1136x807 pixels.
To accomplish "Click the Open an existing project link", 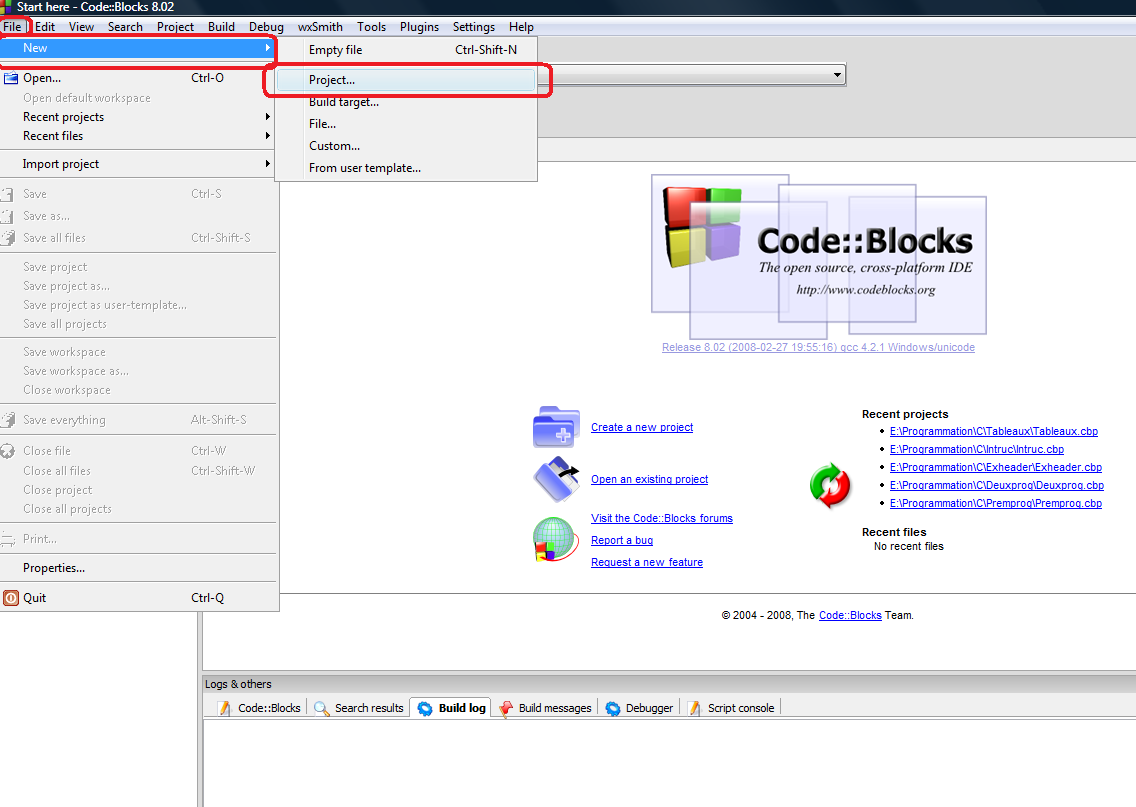I will 649,480.
